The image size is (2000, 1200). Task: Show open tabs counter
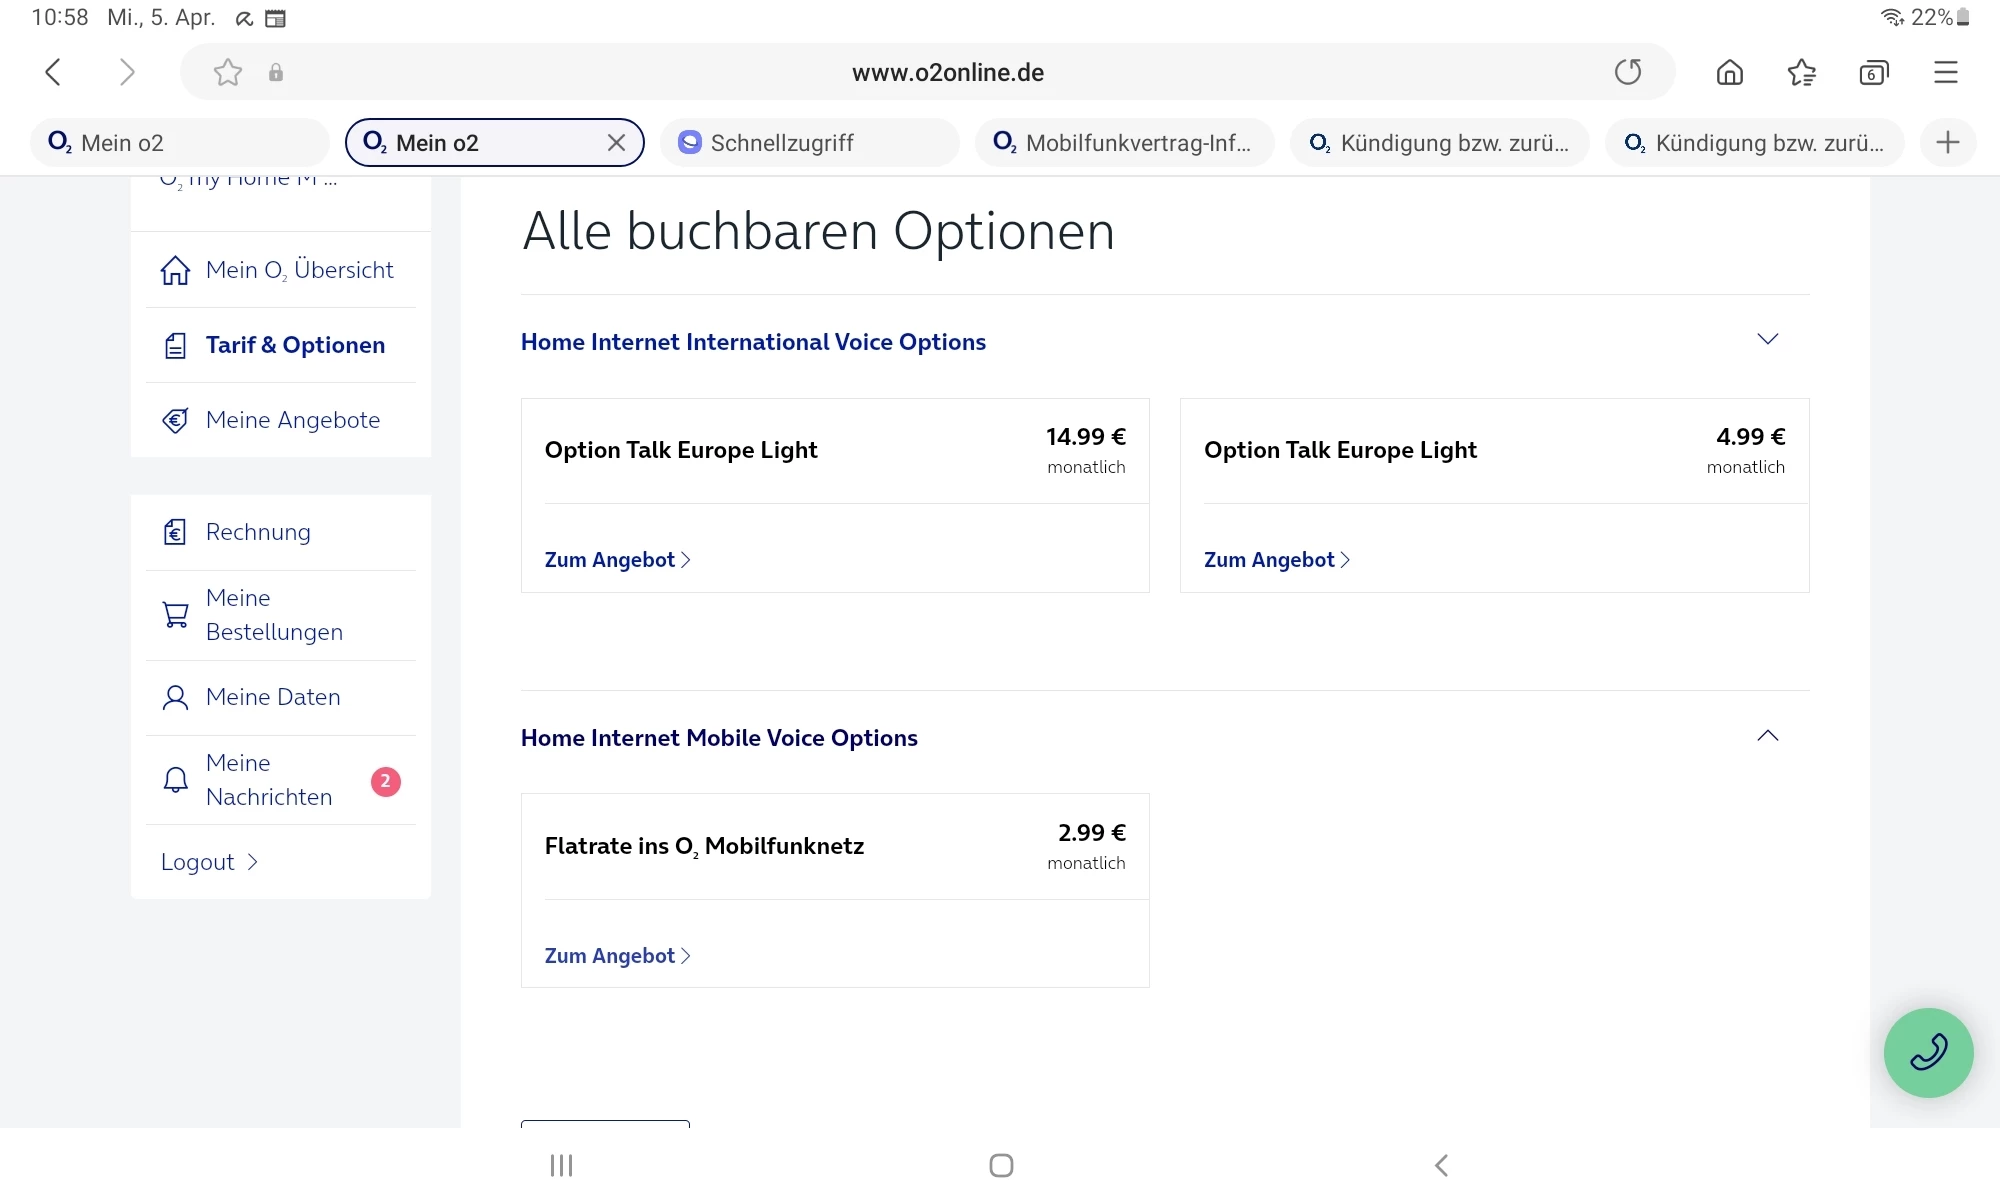point(1873,72)
